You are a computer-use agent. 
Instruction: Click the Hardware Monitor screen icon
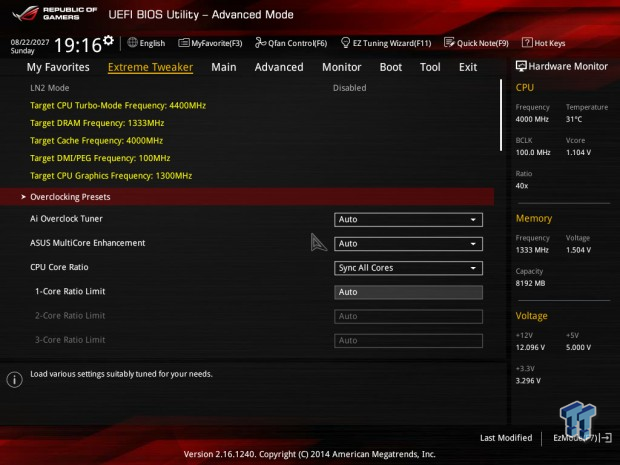[x=521, y=66]
